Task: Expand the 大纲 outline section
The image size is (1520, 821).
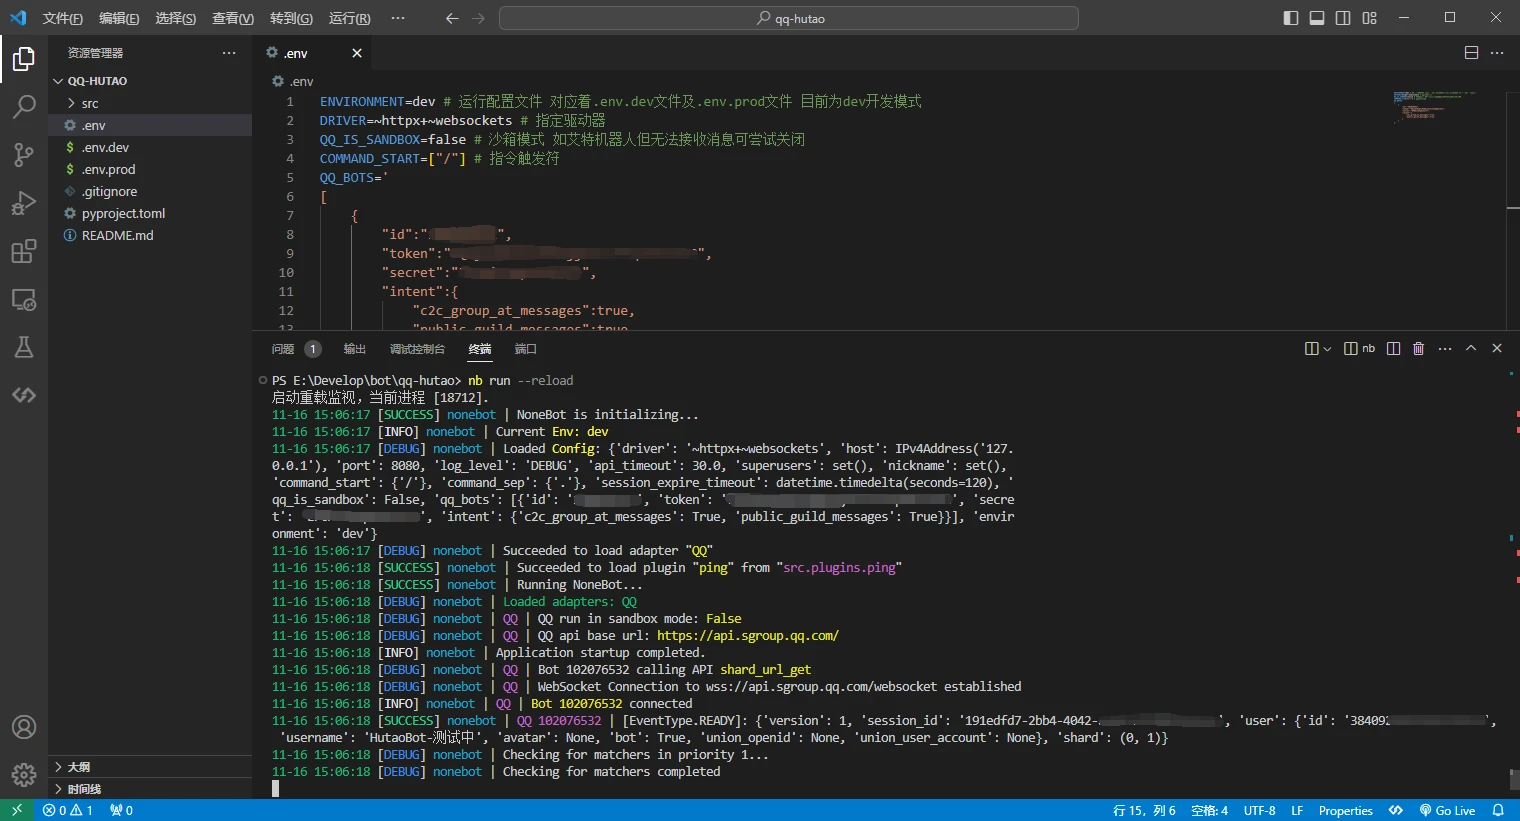Action: click(79, 767)
